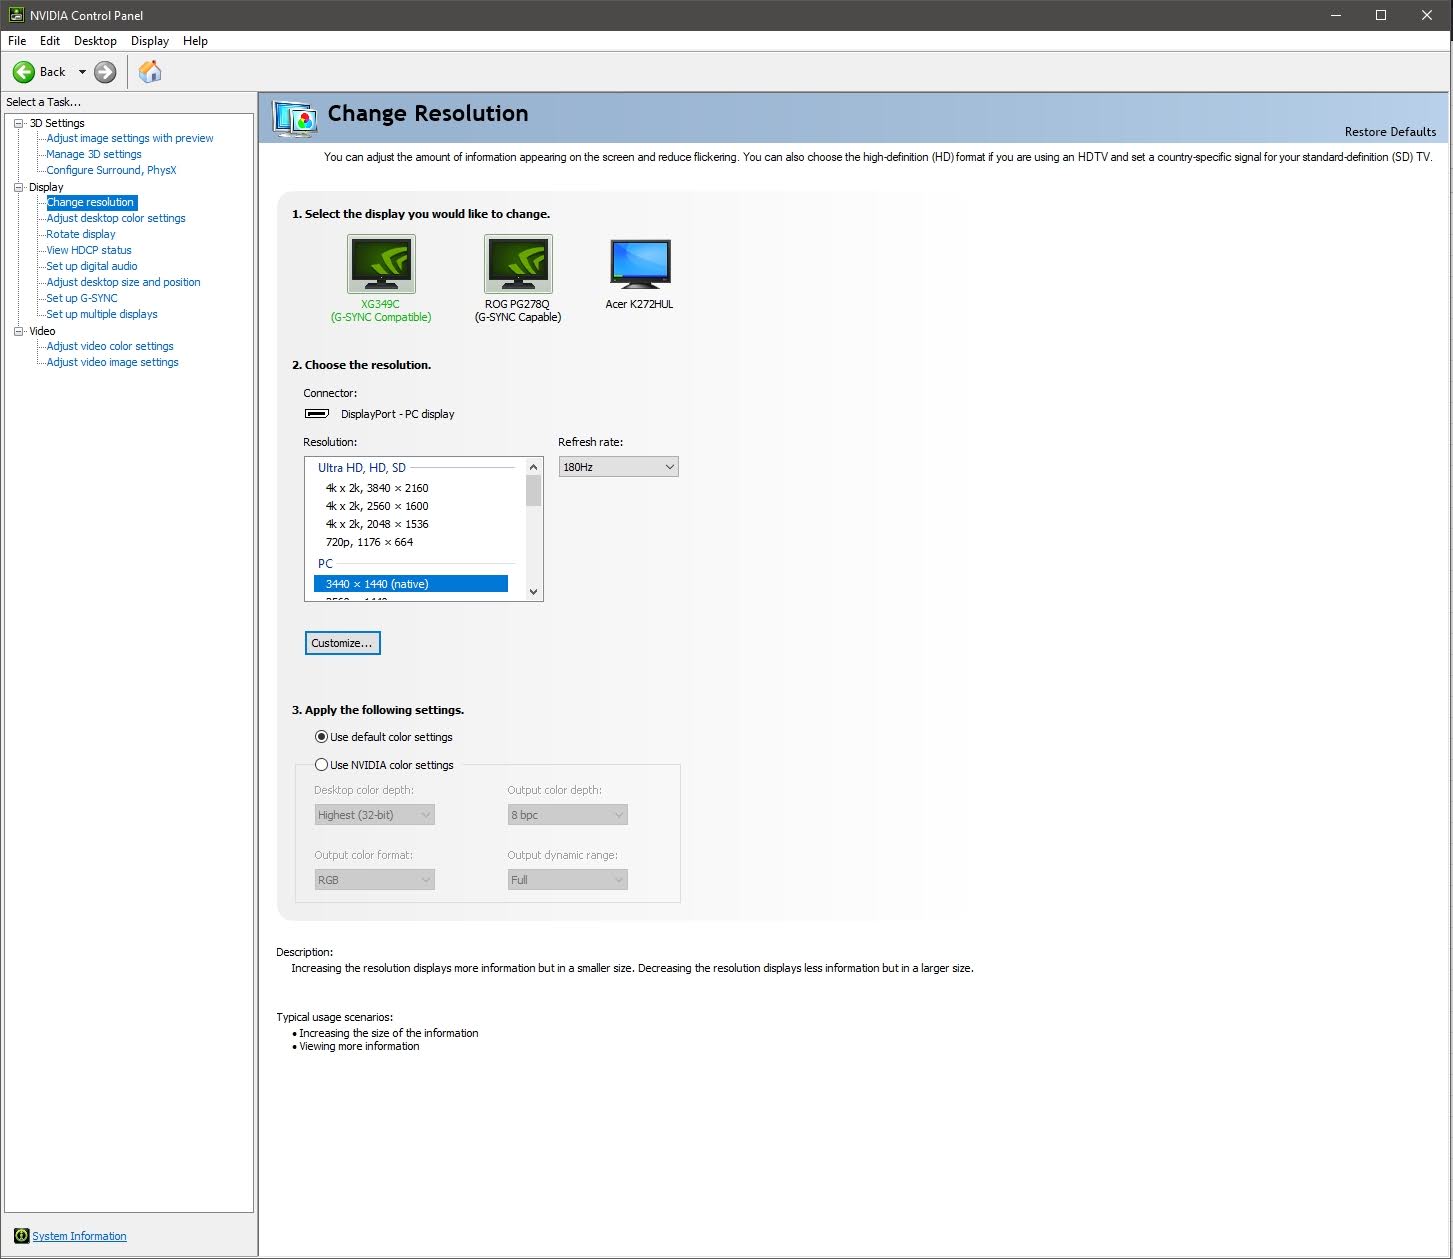Screen dimensions: 1453x1259
Task: Open Adjust image settings with preview
Action: (130, 138)
